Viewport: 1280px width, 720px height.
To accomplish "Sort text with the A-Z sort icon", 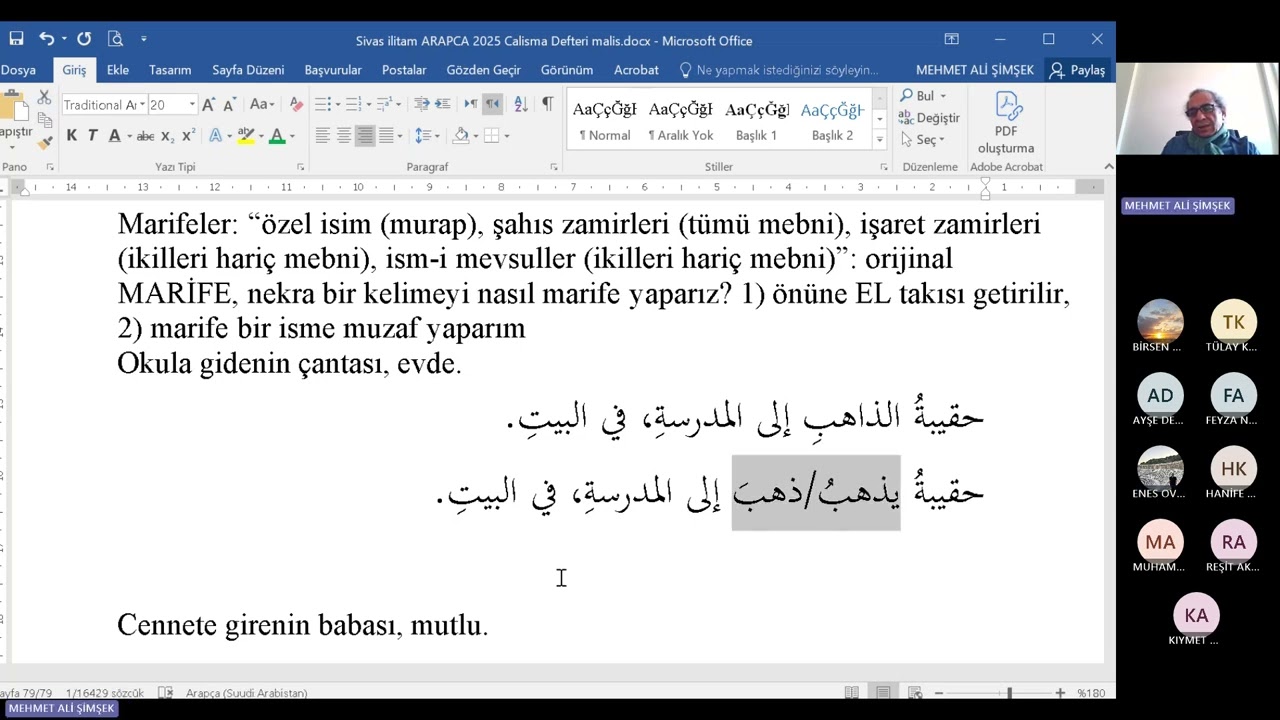I will pyautogui.click(x=520, y=104).
